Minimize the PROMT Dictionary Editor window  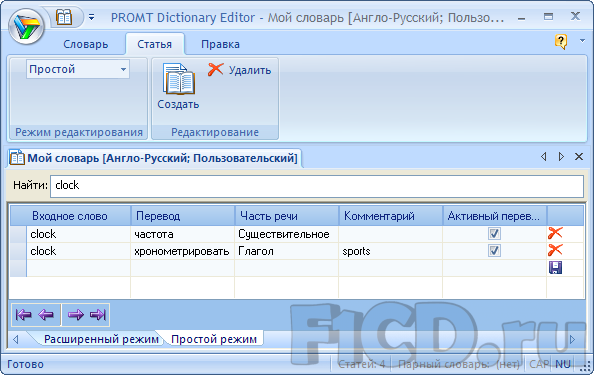coord(522,17)
